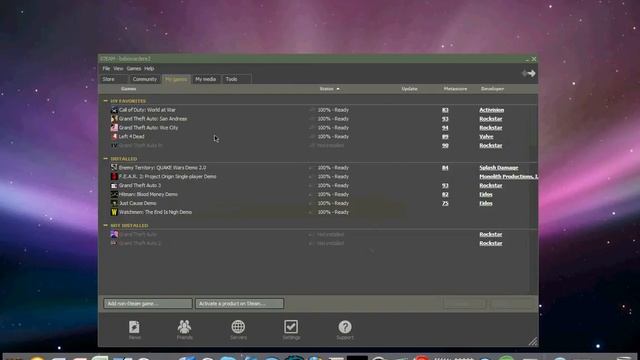Open Eidos link on Hitman row

tap(486, 195)
